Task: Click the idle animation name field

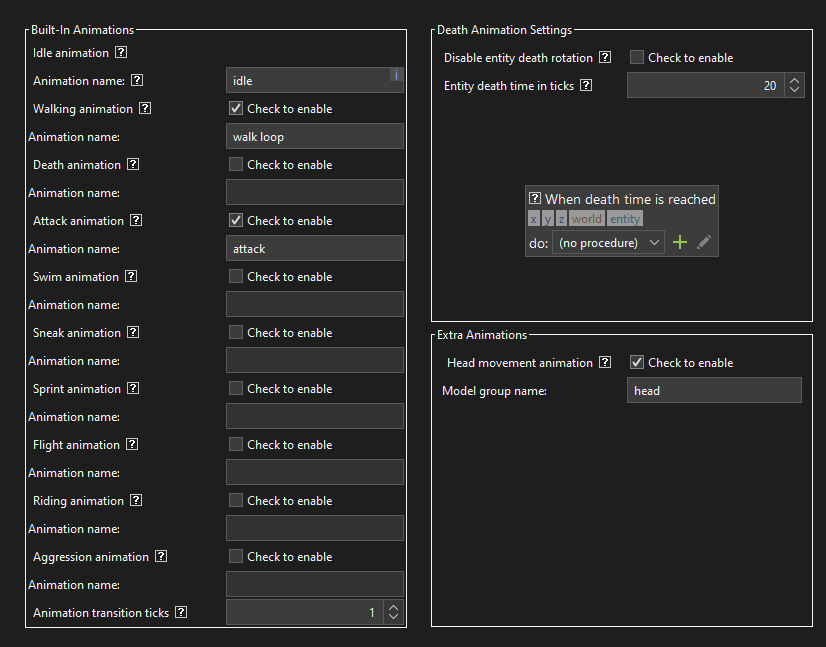Action: click(x=315, y=80)
